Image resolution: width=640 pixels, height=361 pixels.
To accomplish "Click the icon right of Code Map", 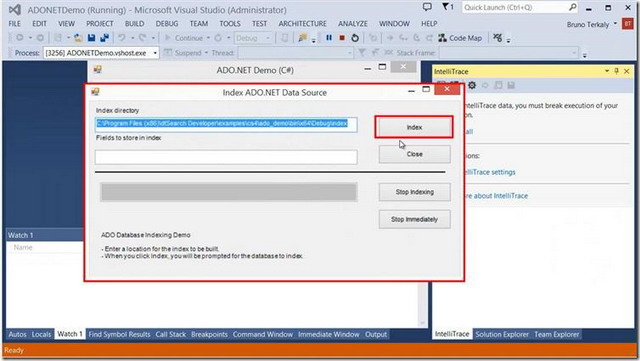I will coord(497,38).
